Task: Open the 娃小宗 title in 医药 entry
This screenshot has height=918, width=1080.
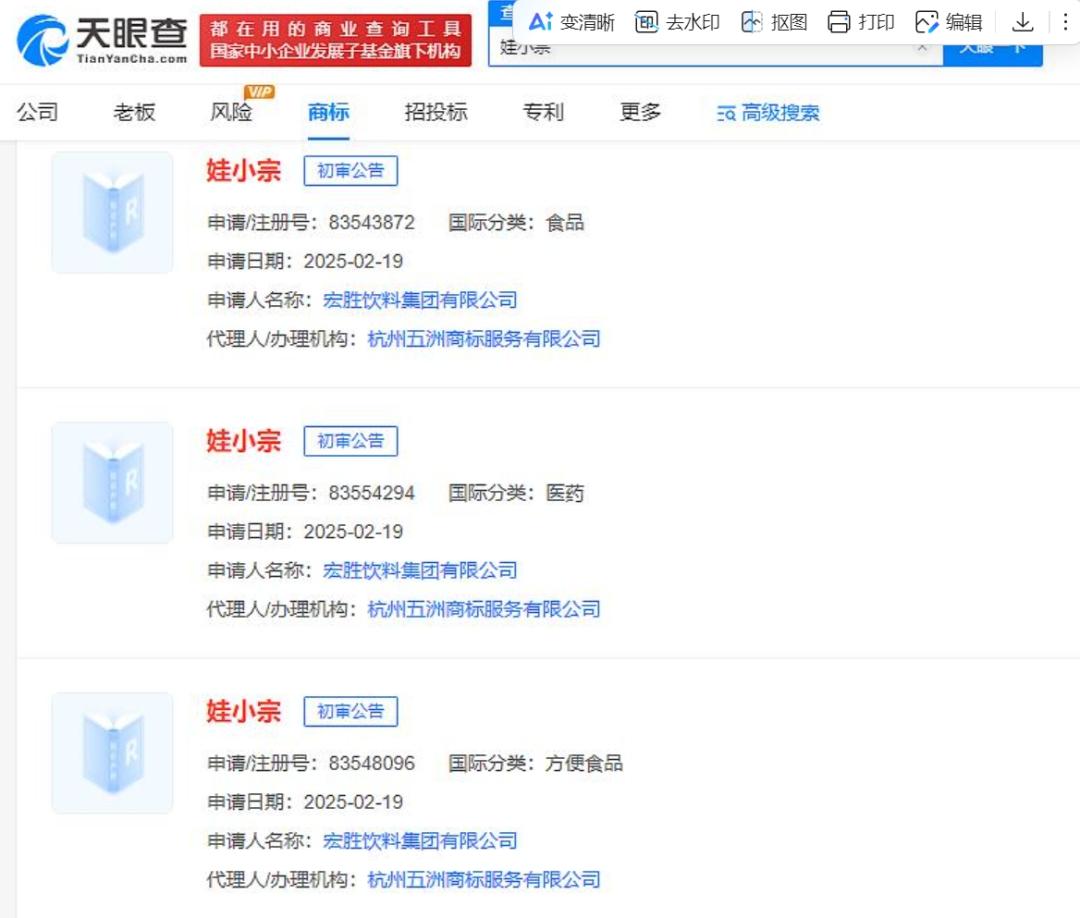Action: pyautogui.click(x=244, y=441)
